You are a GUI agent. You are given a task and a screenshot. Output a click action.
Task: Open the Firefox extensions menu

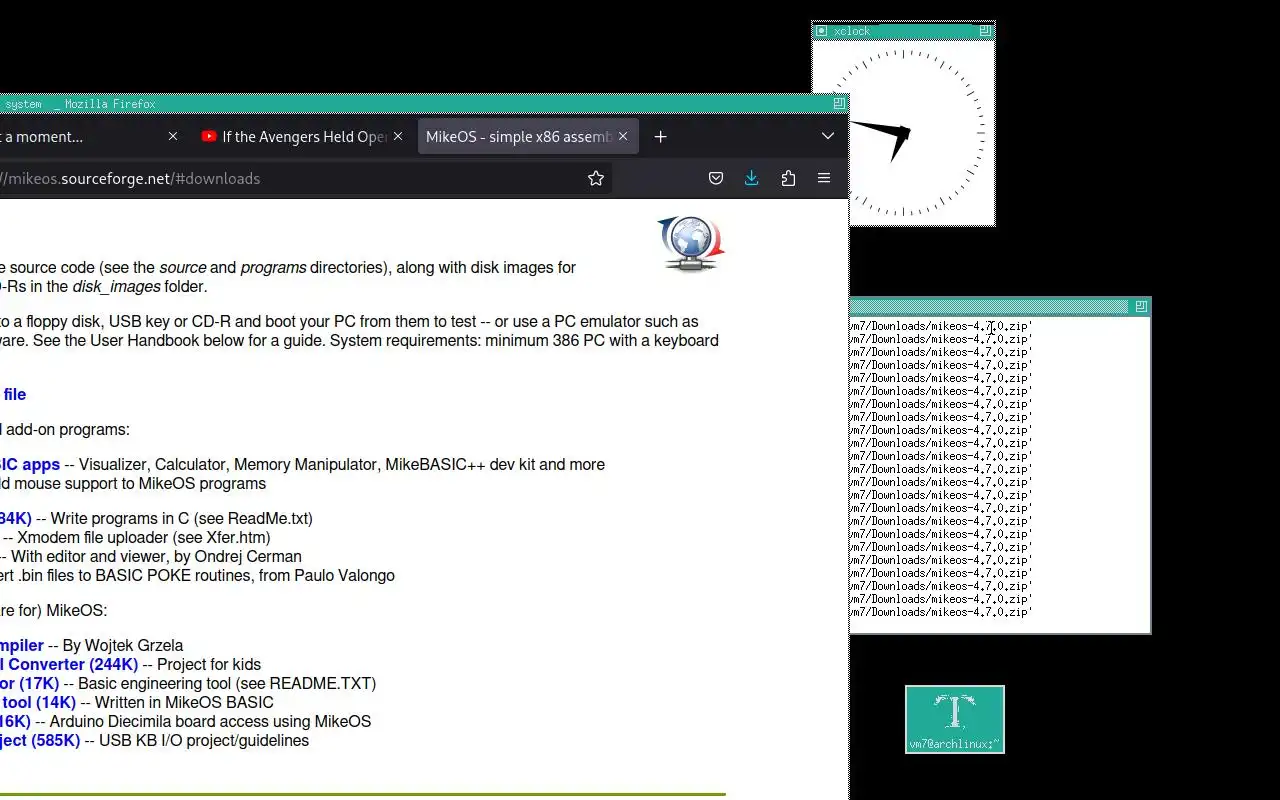(788, 178)
